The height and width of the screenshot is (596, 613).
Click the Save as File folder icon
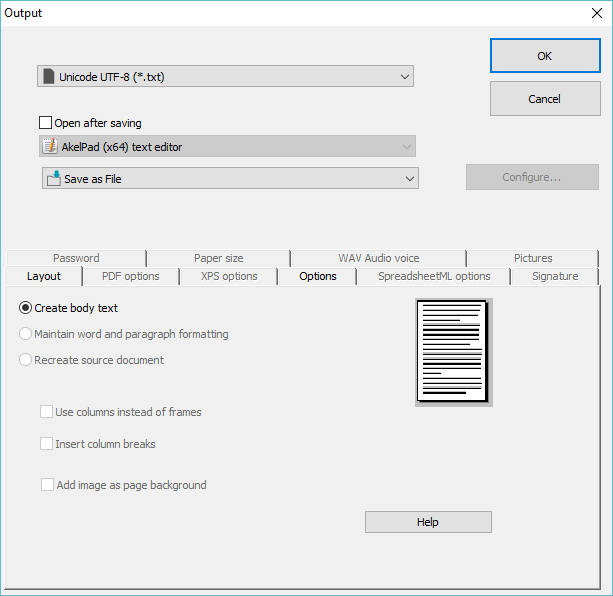54,179
